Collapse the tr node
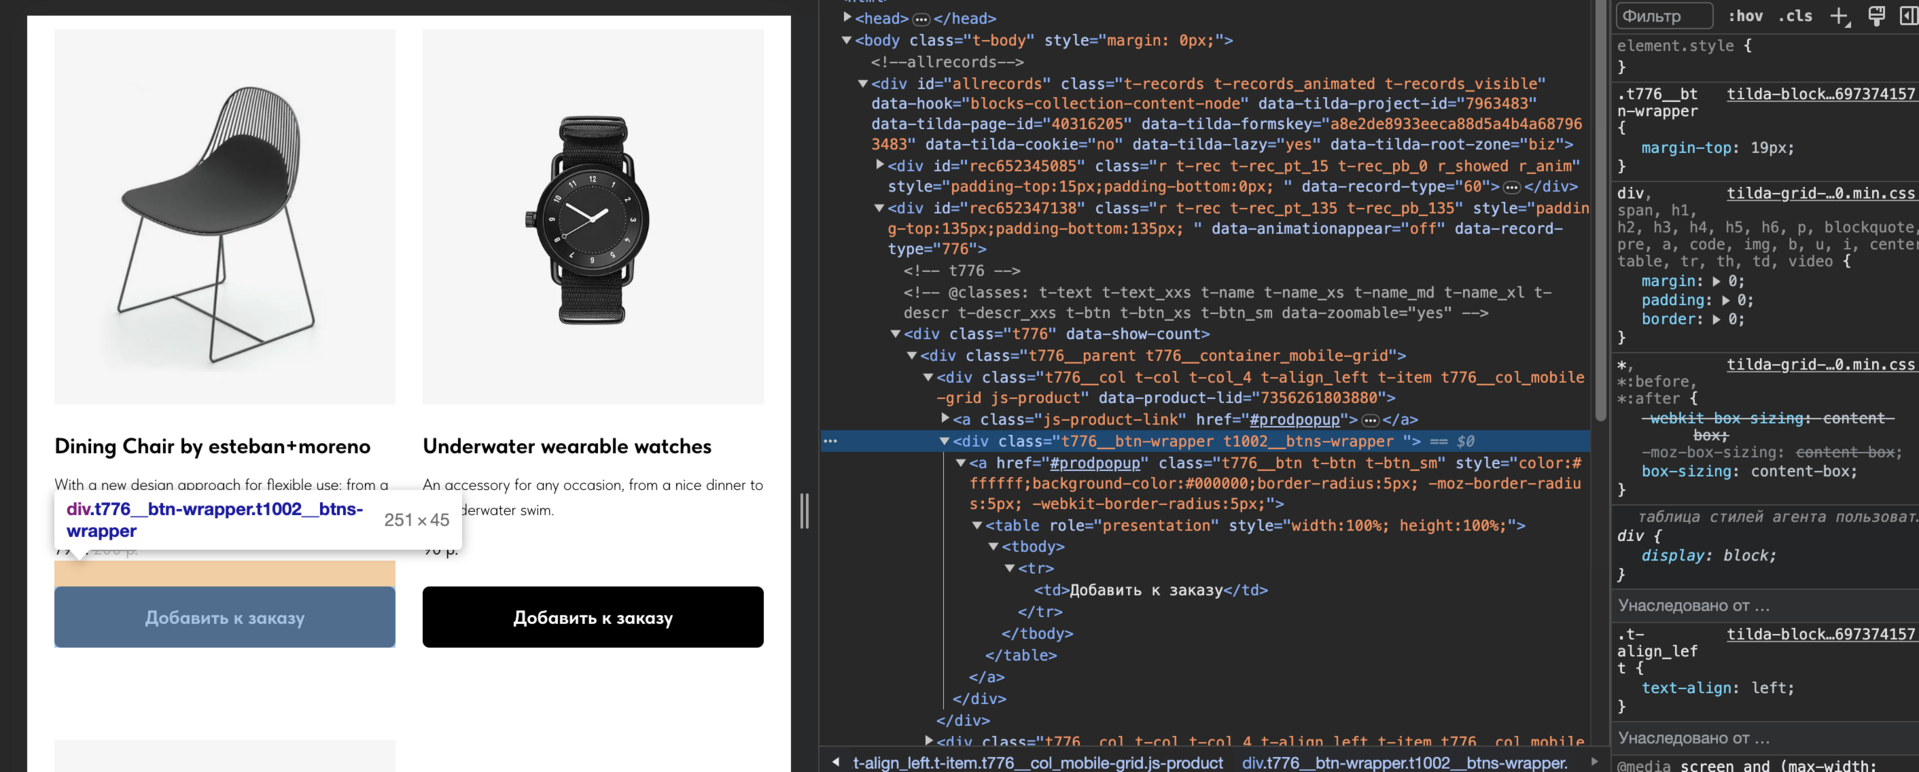 1010,568
